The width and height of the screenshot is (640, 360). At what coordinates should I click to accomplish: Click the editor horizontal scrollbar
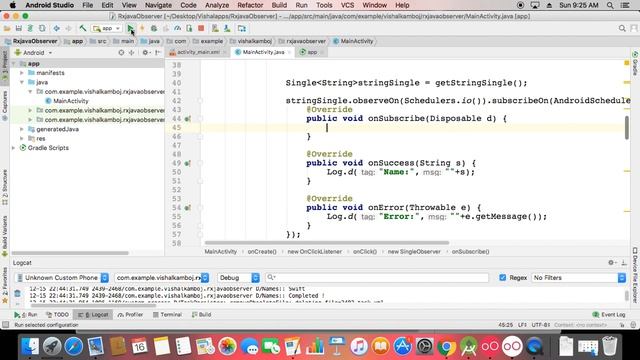click(327, 243)
